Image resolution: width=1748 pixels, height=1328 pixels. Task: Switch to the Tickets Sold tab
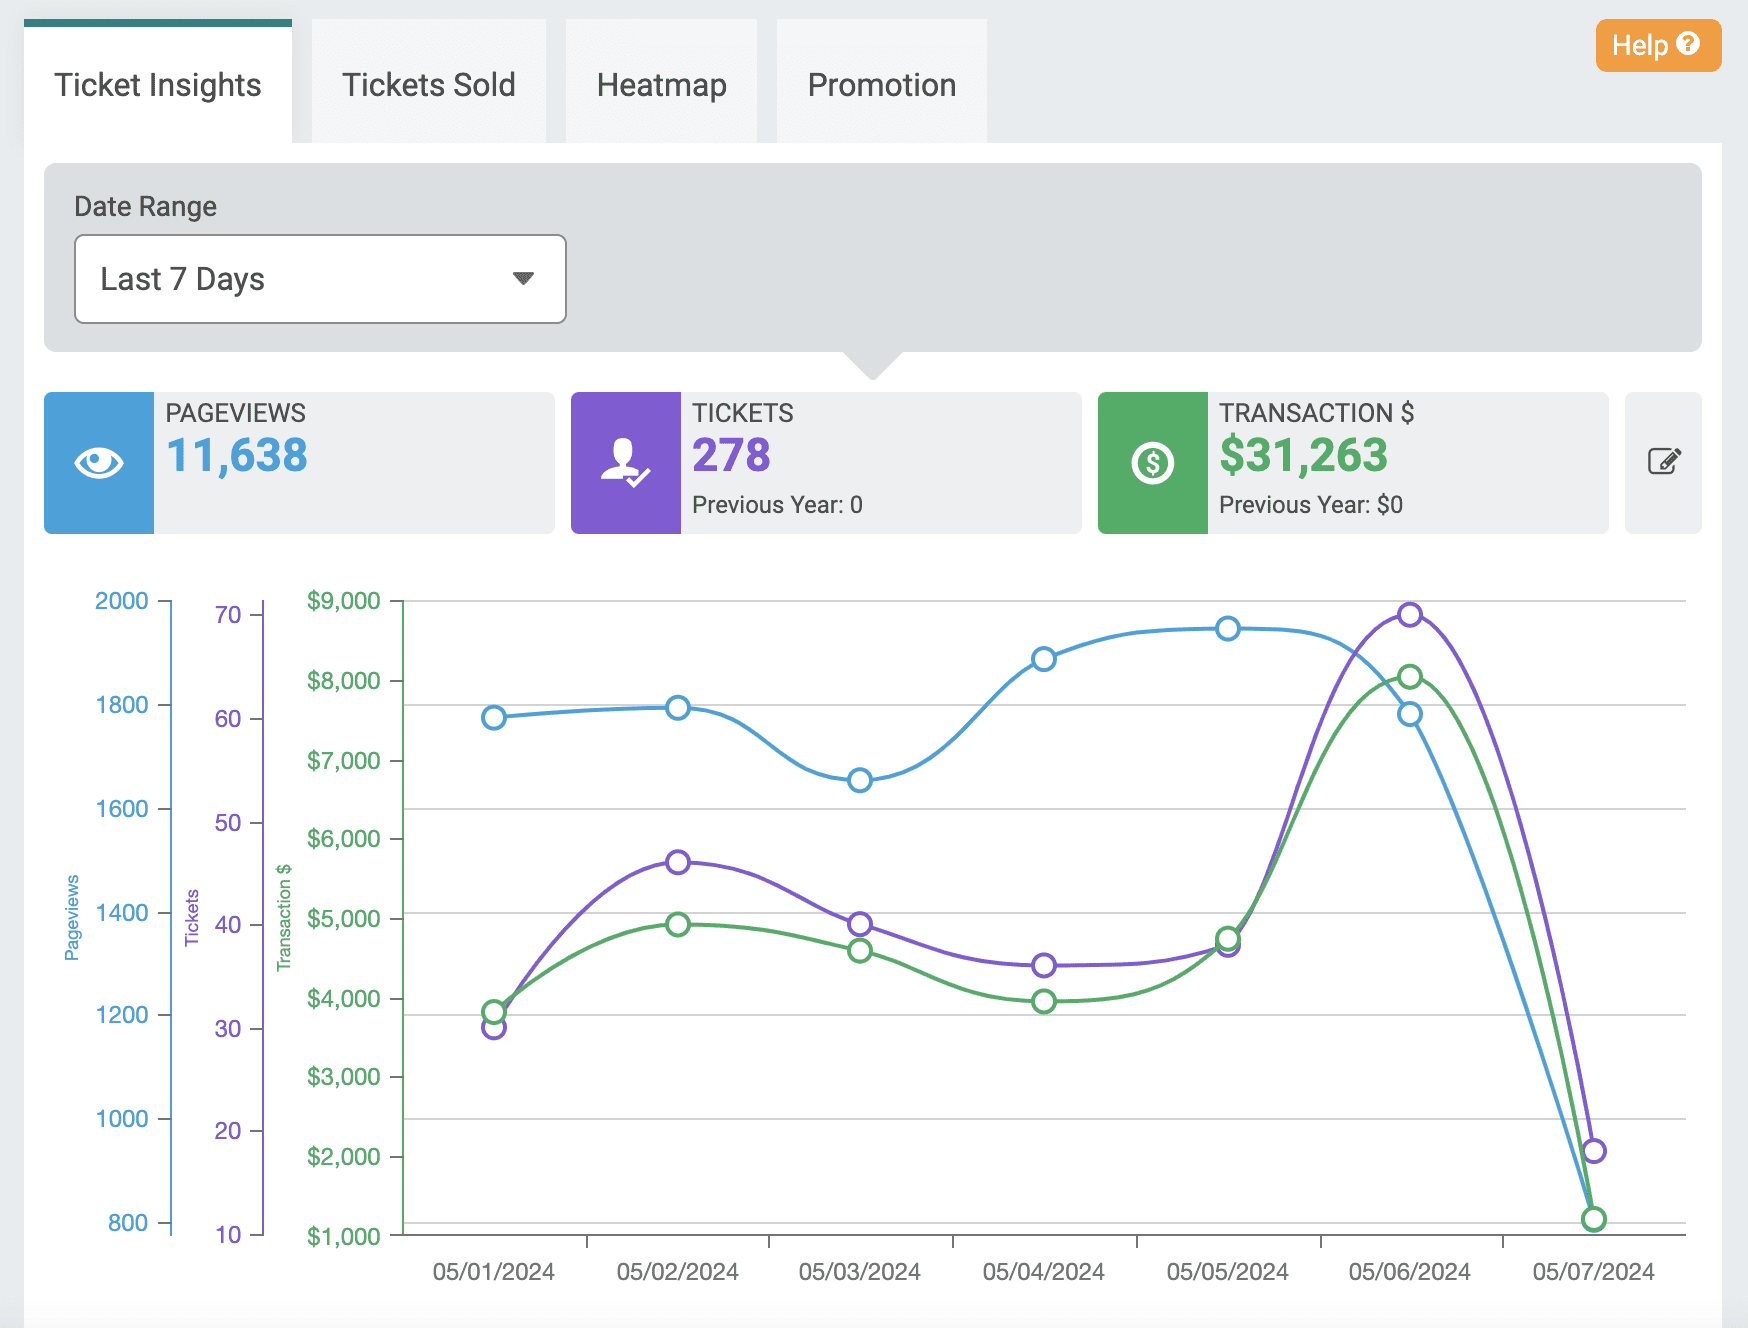point(428,85)
